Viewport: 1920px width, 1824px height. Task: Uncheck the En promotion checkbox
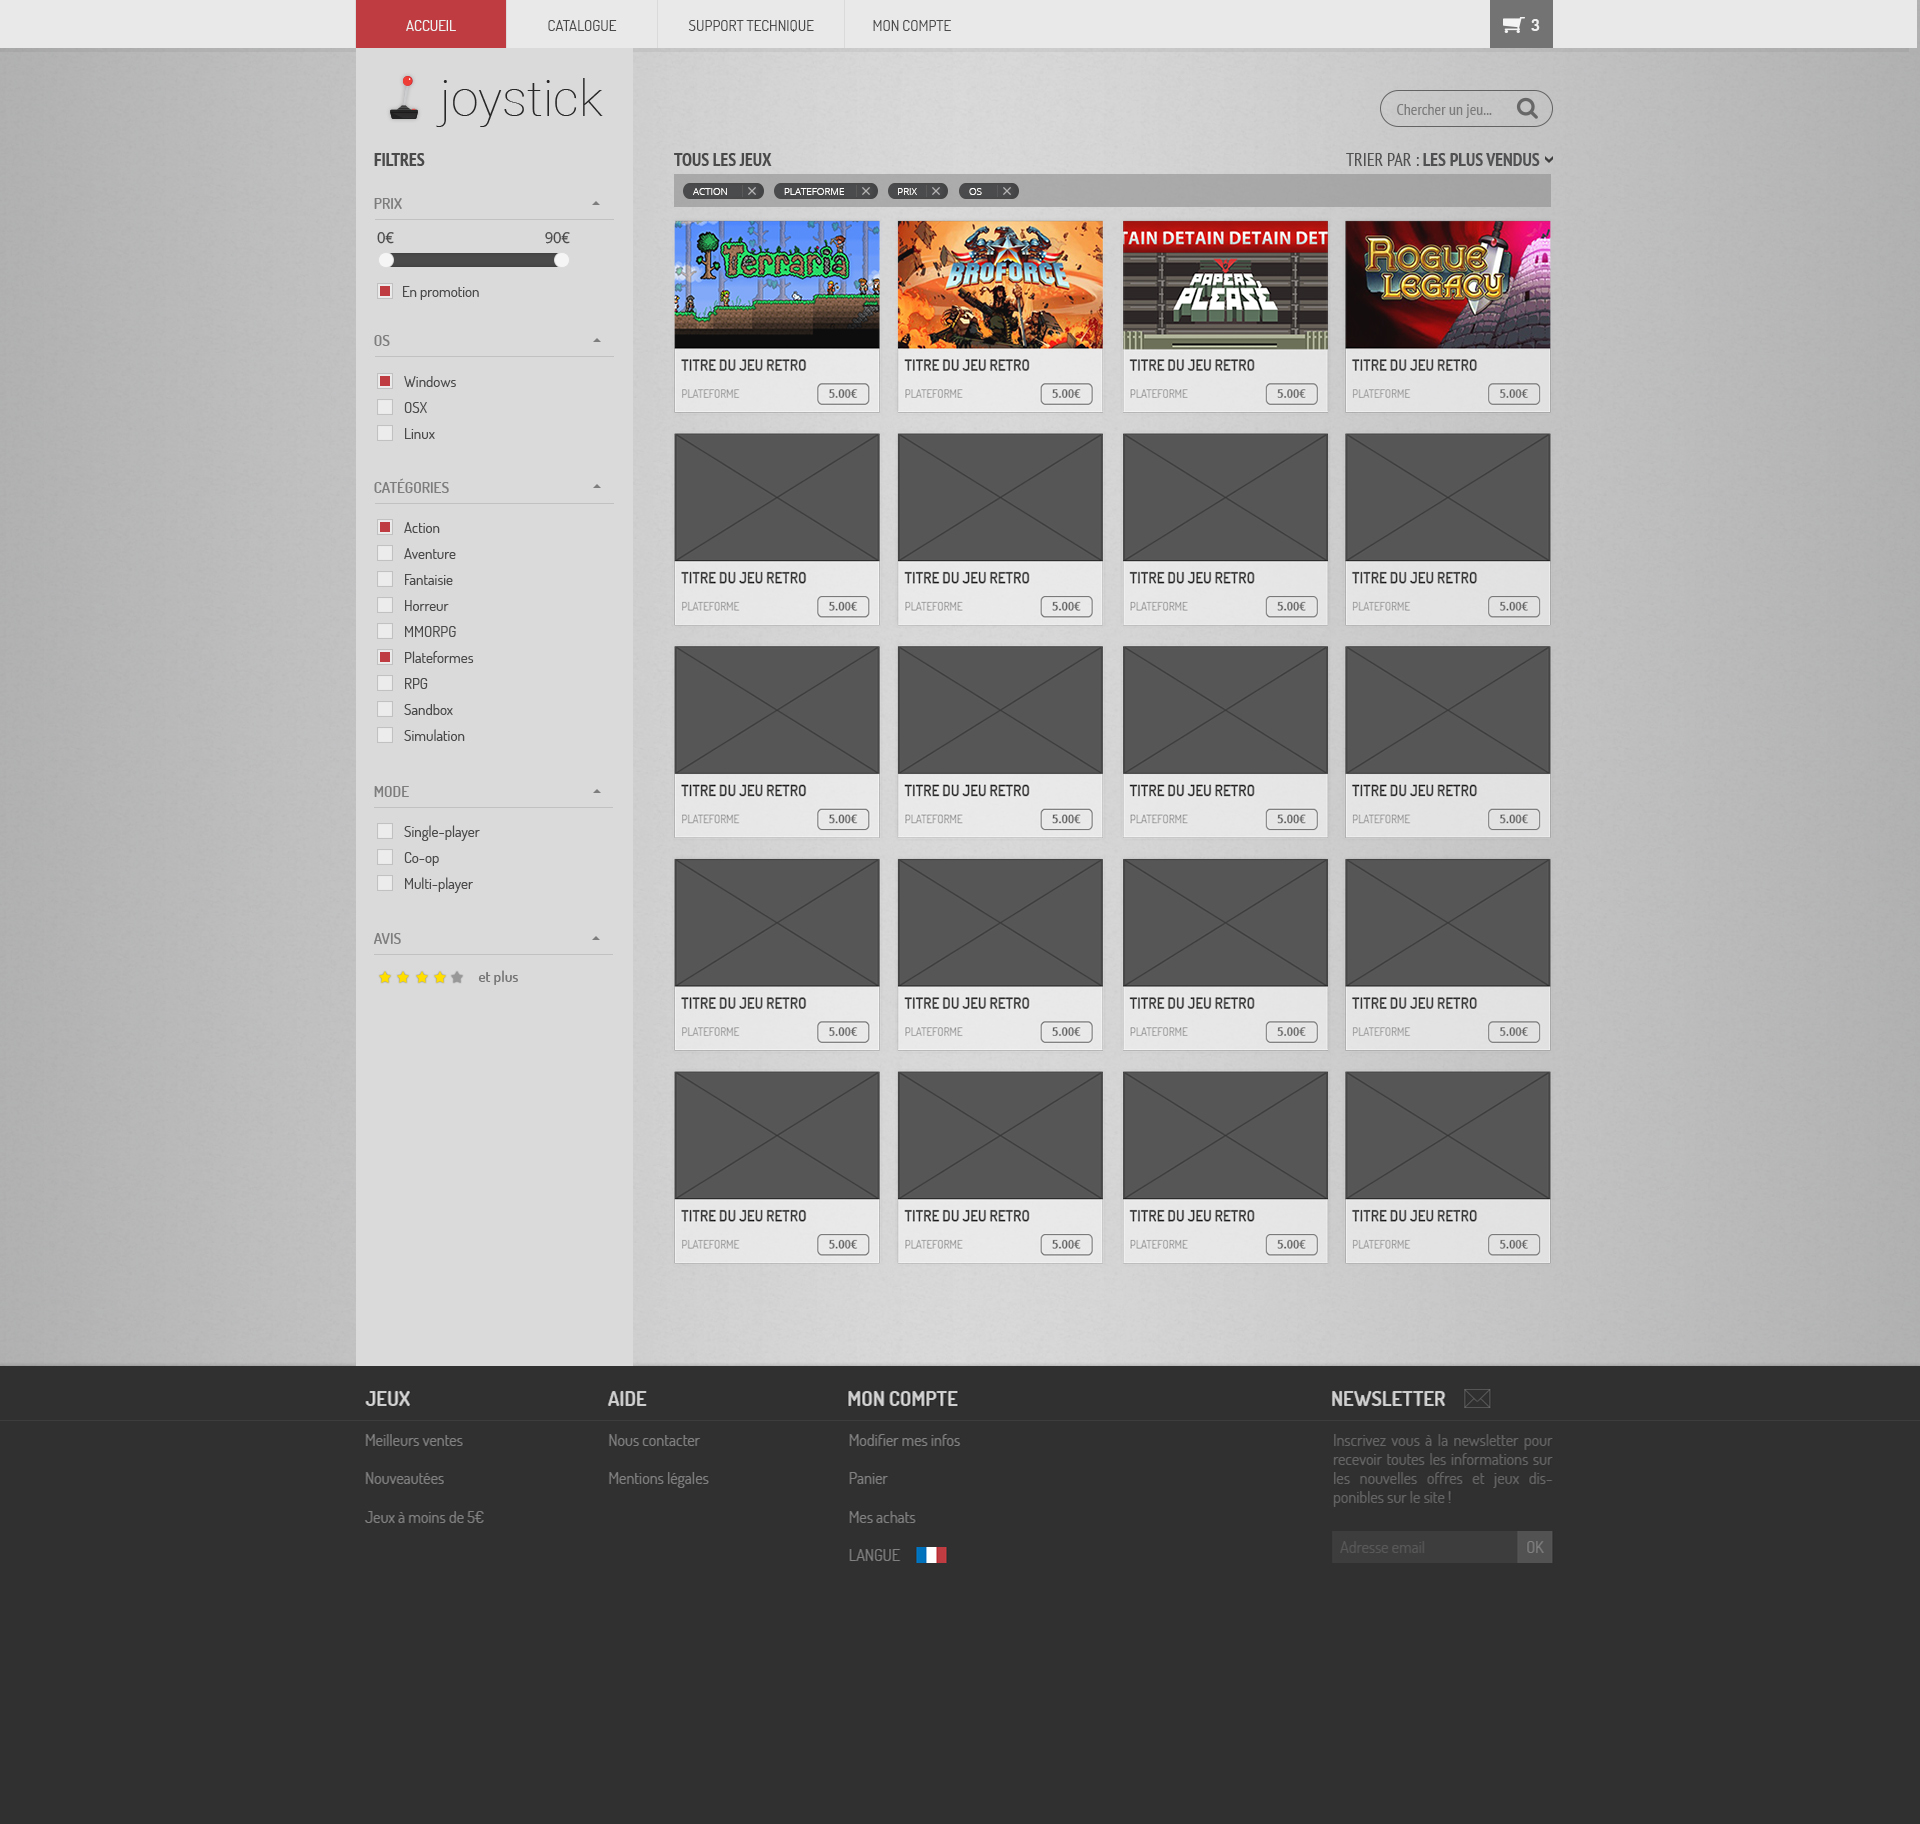[x=385, y=291]
